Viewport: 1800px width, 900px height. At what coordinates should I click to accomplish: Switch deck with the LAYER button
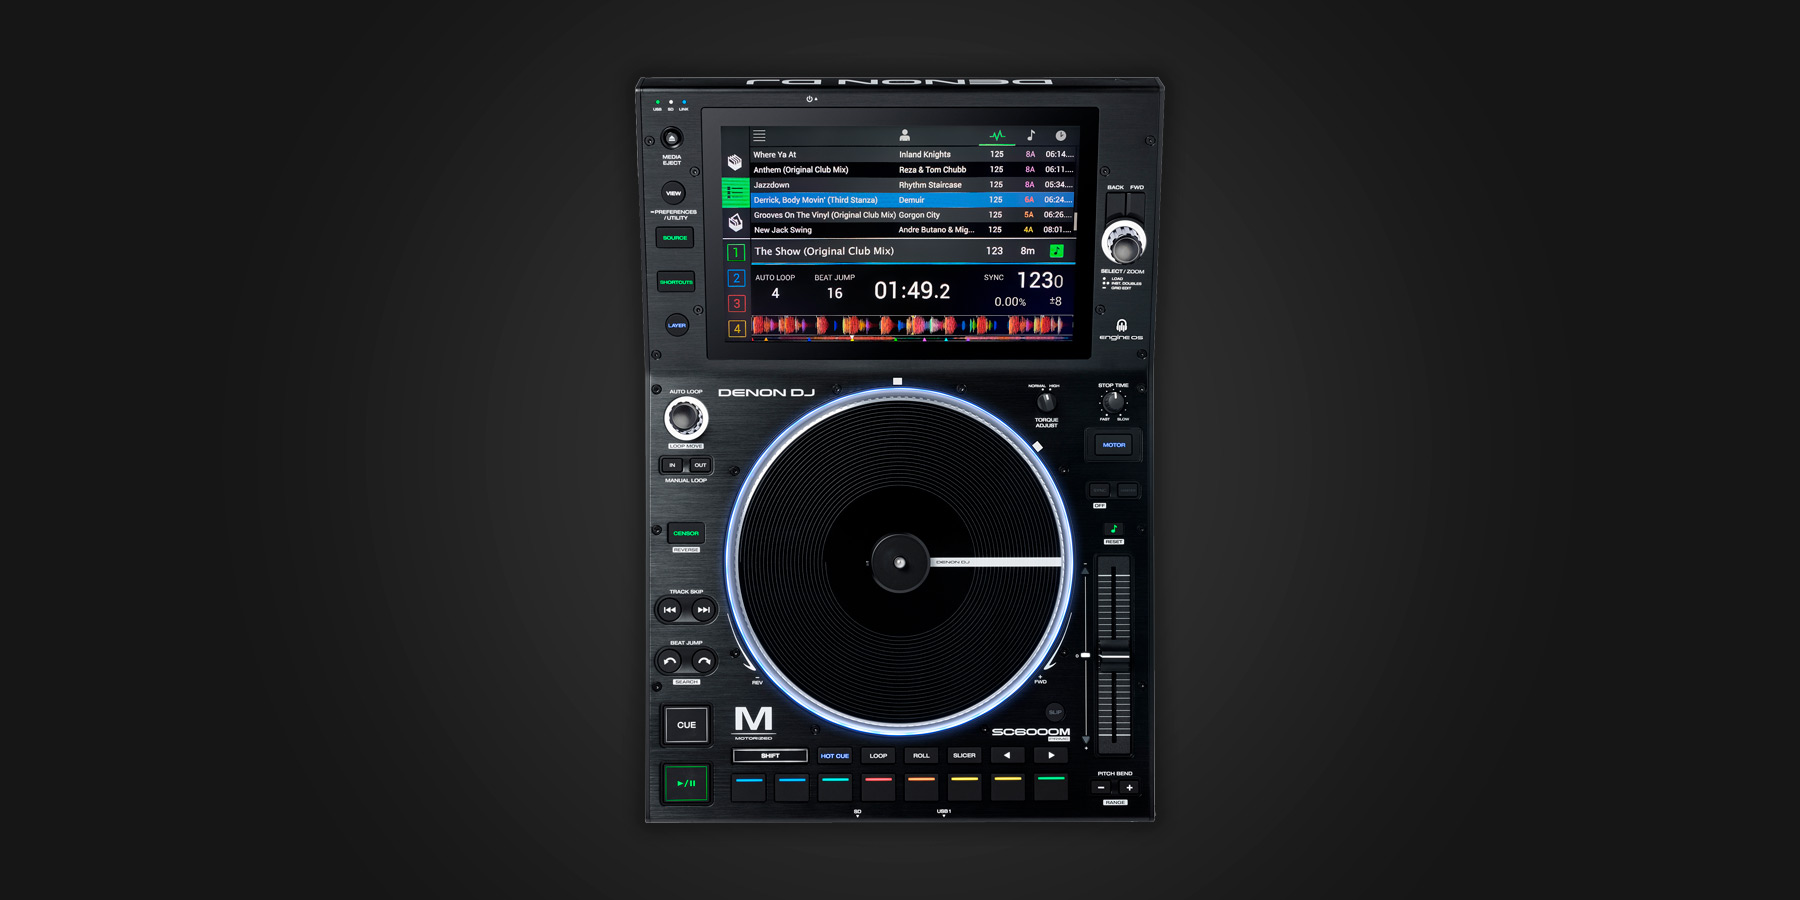pos(677,325)
